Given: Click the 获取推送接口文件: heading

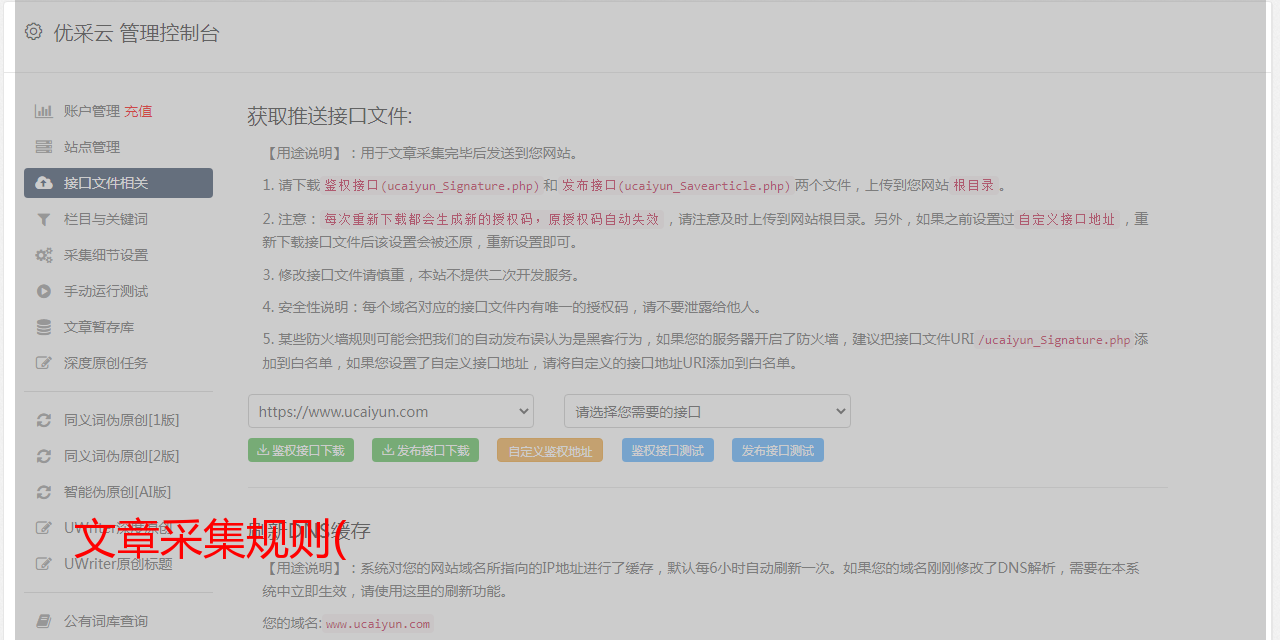Looking at the screenshot, I should [330, 116].
